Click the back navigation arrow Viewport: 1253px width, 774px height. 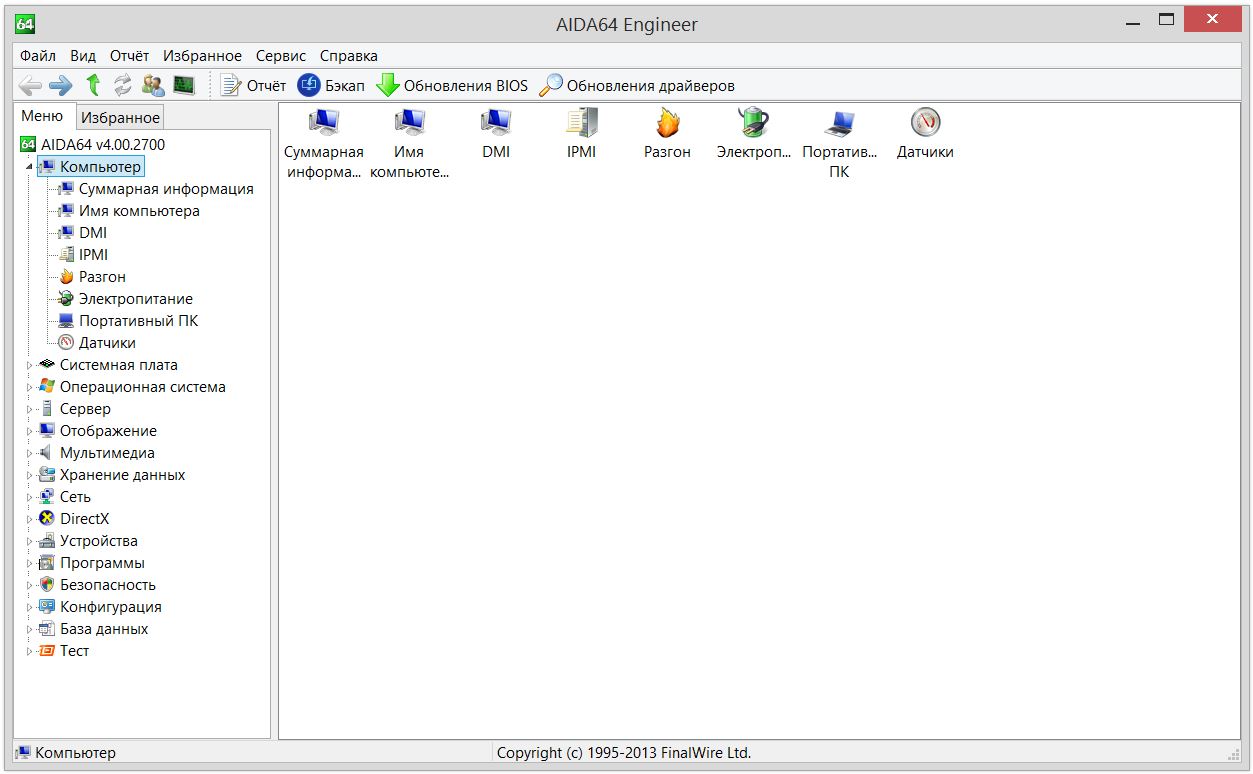click(31, 86)
